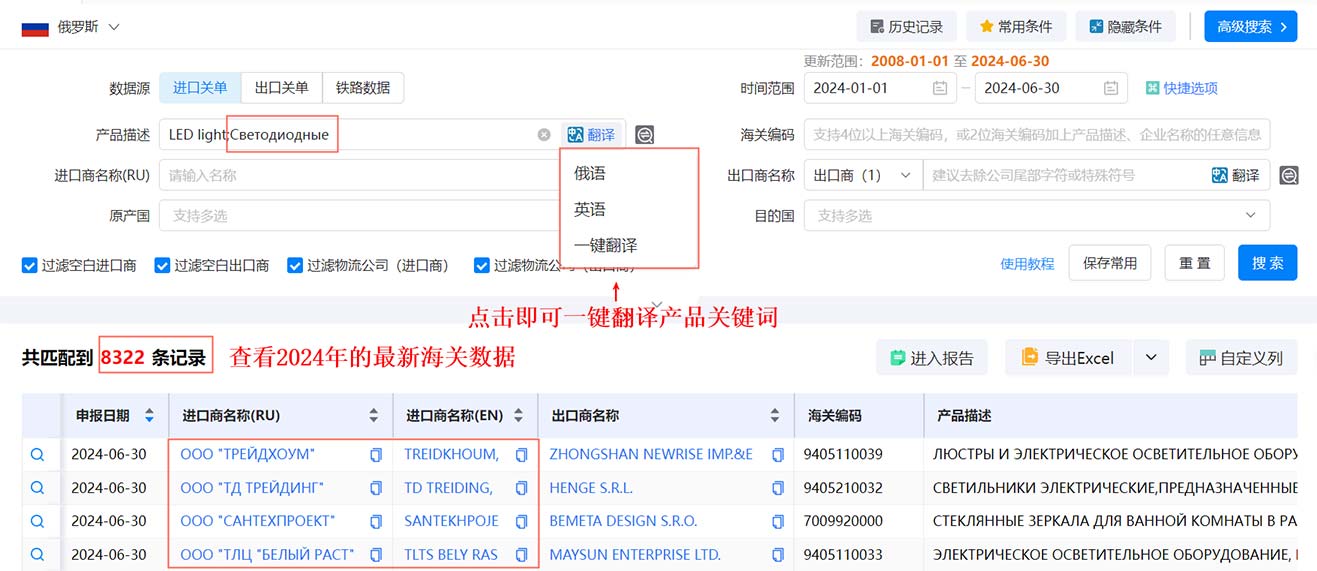Open calendar icon in end date field

pyautogui.click(x=1110, y=88)
